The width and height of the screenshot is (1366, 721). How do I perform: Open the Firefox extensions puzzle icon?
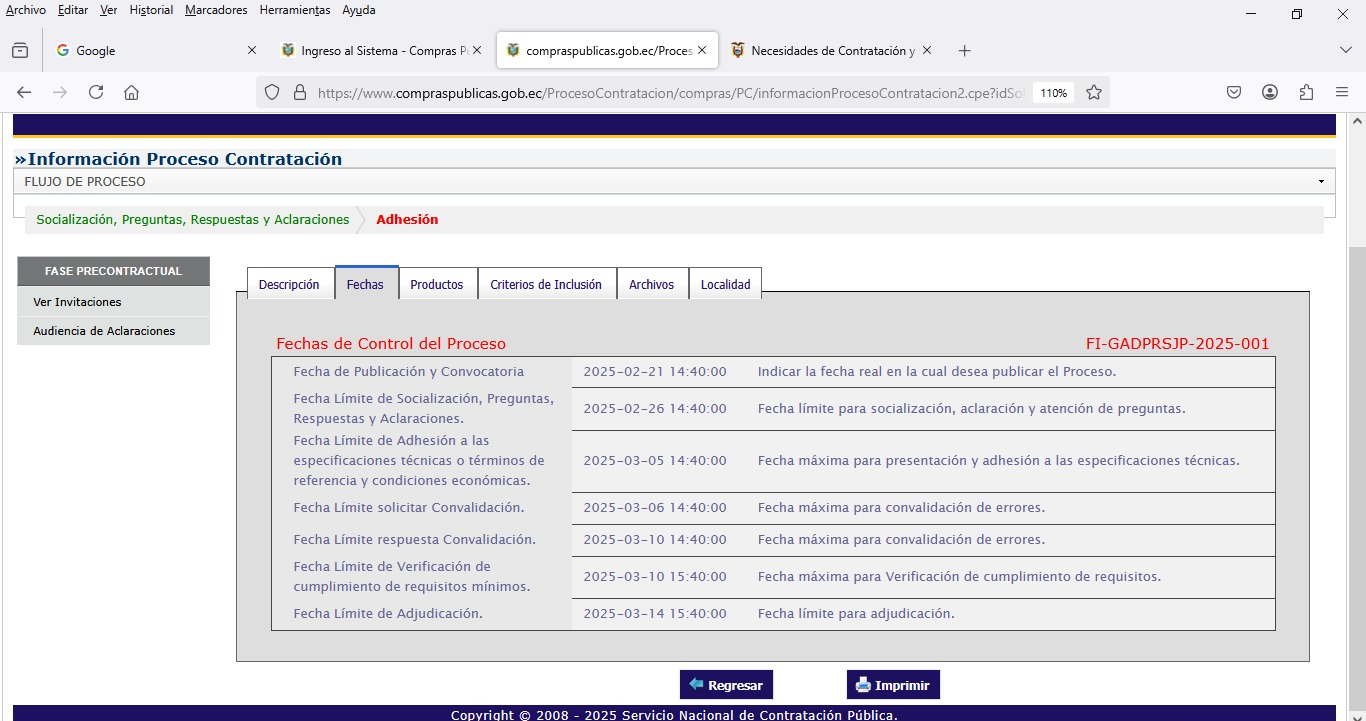point(1306,92)
